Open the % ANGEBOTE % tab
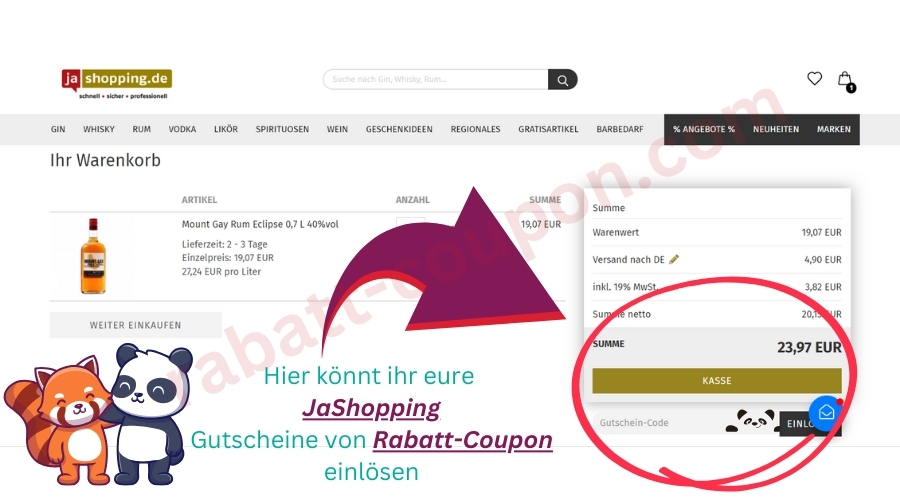Screen dimensions: 900x502 coord(704,129)
